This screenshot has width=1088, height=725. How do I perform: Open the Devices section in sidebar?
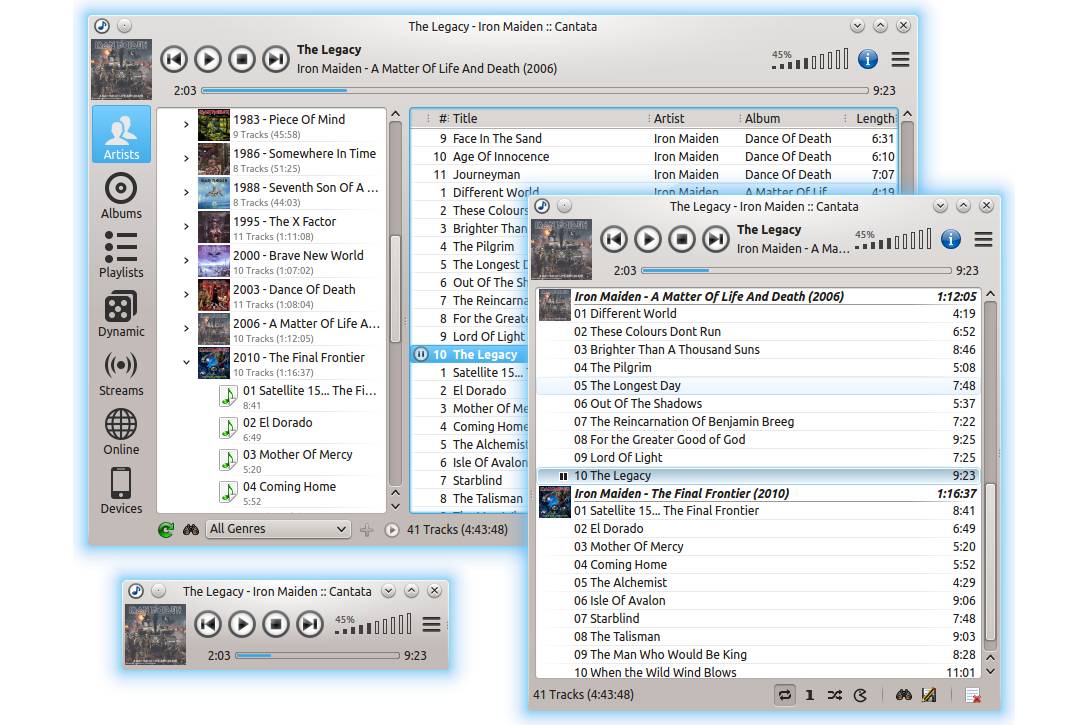121,491
